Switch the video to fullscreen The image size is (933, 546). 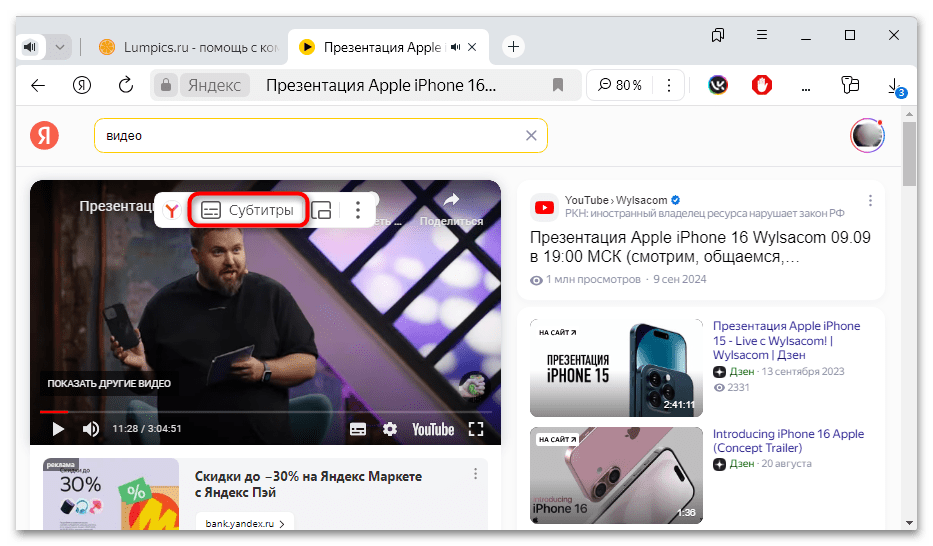[x=476, y=429]
